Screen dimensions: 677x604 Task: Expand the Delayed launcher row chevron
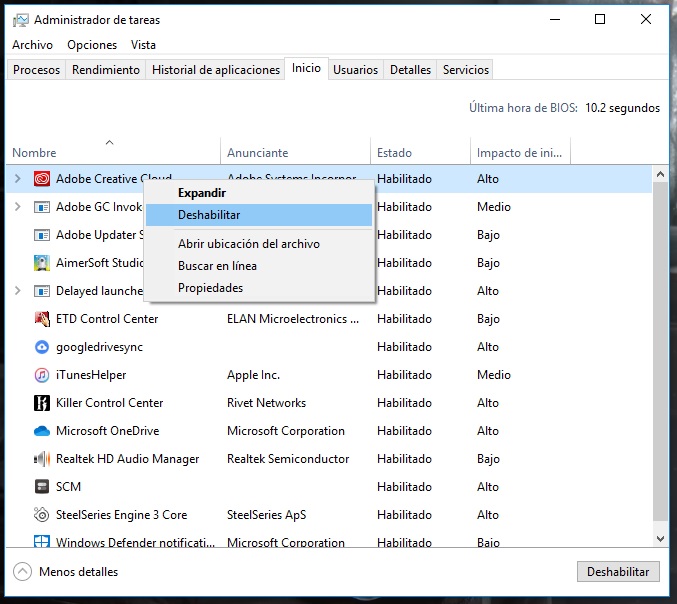[x=18, y=291]
